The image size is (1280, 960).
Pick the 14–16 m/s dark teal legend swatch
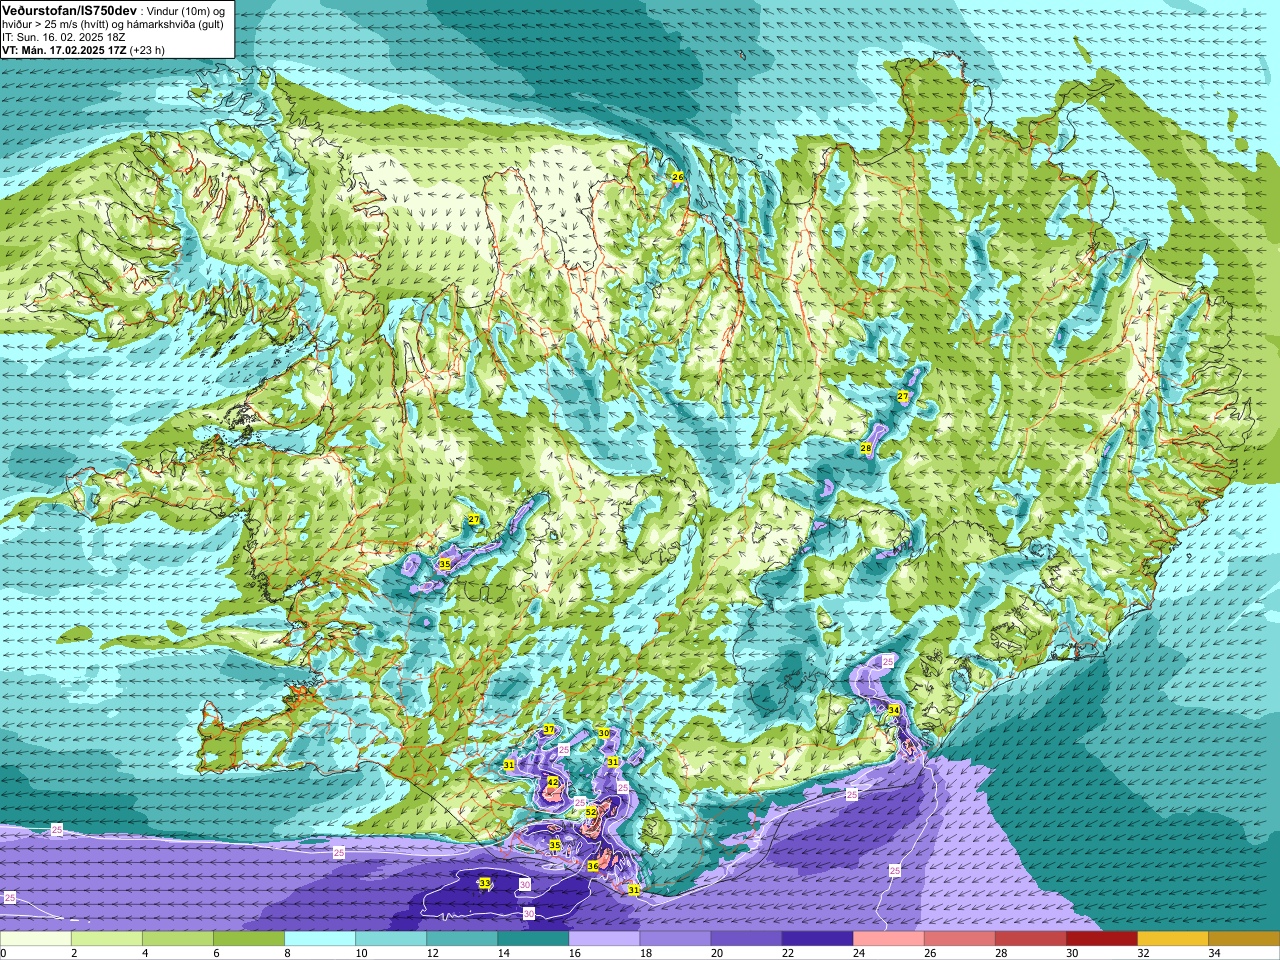532,939
